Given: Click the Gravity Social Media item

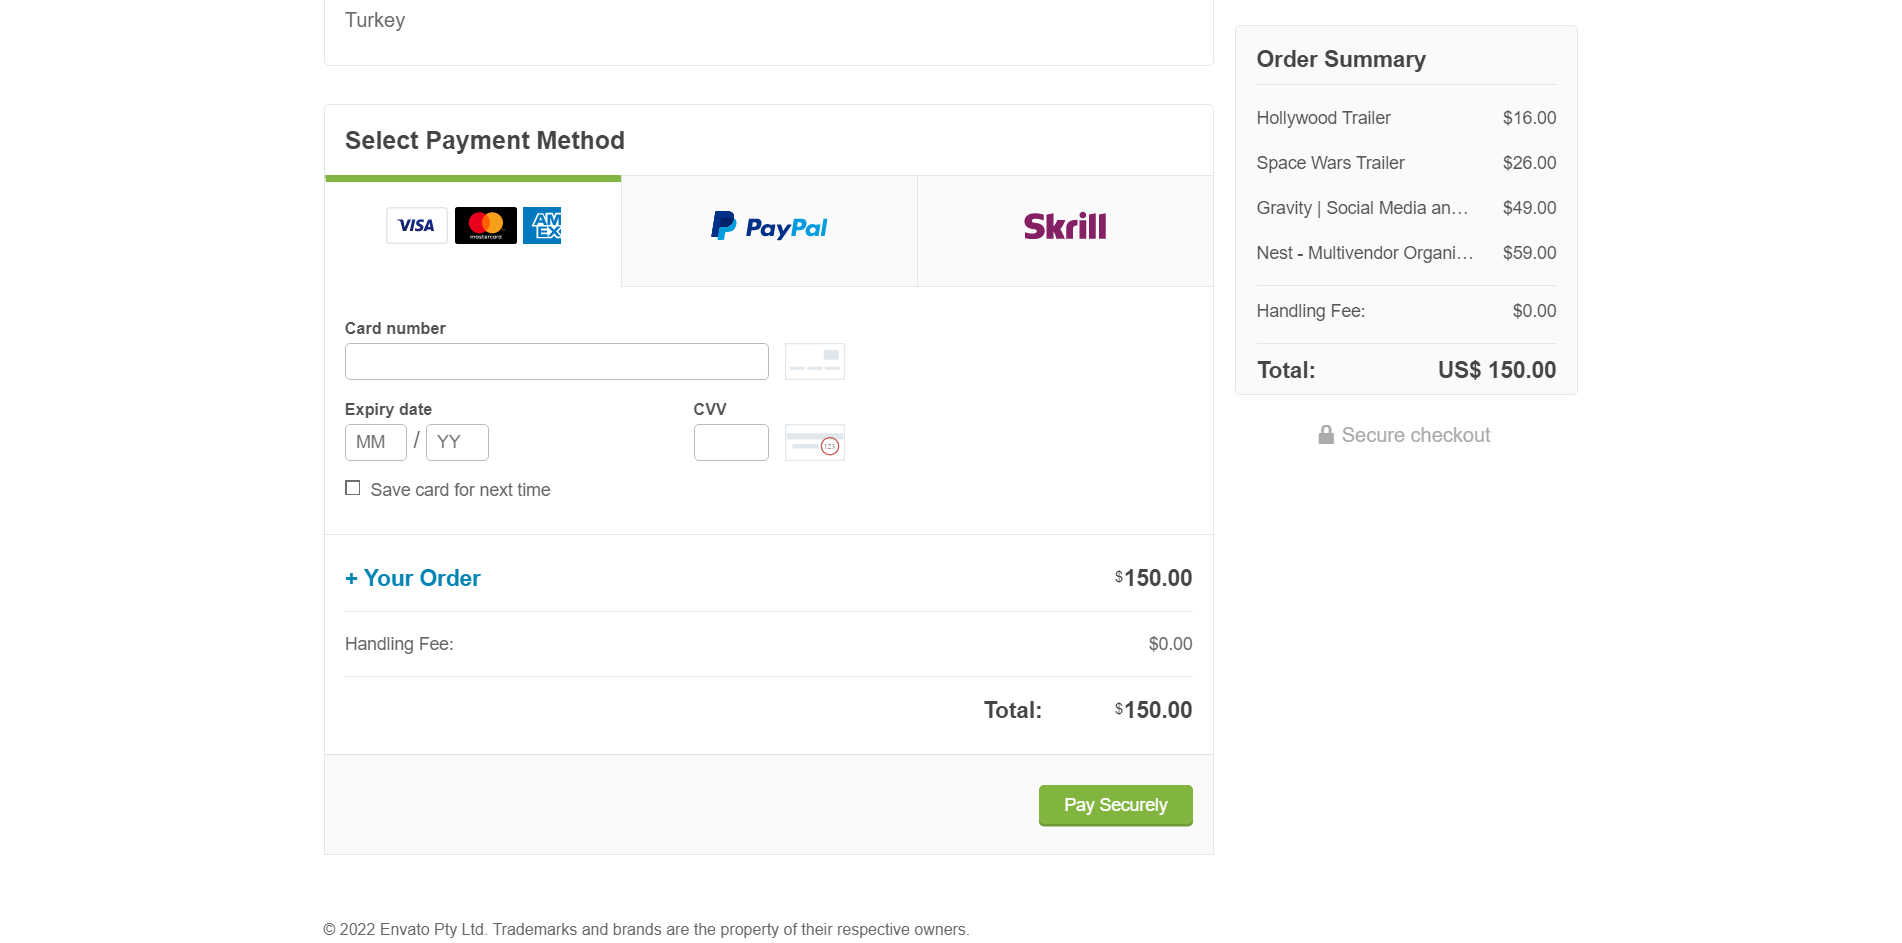Looking at the screenshot, I should [x=1362, y=208].
